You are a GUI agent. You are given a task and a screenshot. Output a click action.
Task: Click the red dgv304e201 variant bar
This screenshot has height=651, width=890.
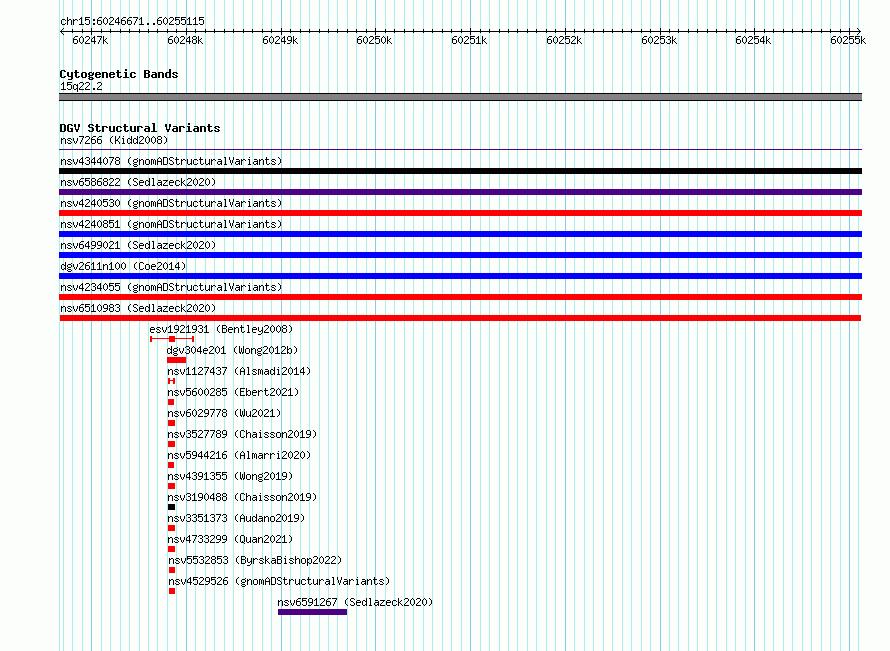pyautogui.click(x=177, y=360)
